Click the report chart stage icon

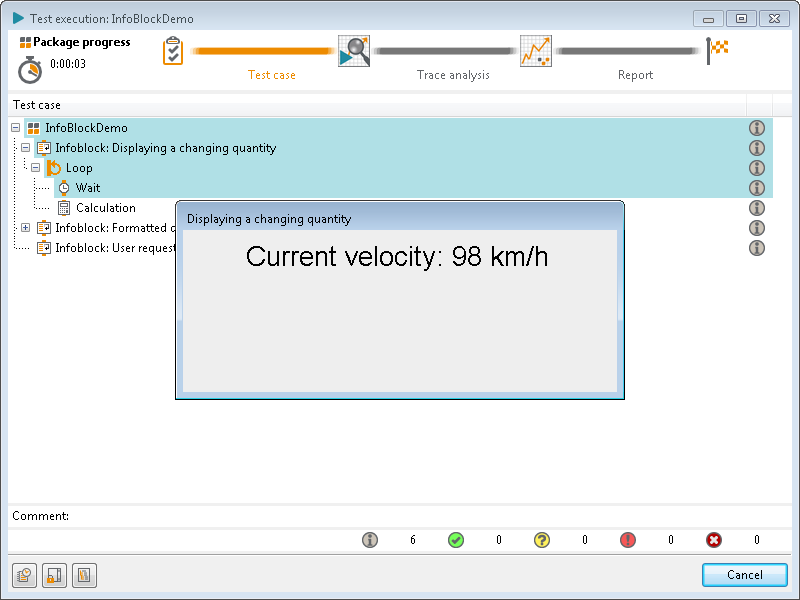[x=536, y=51]
